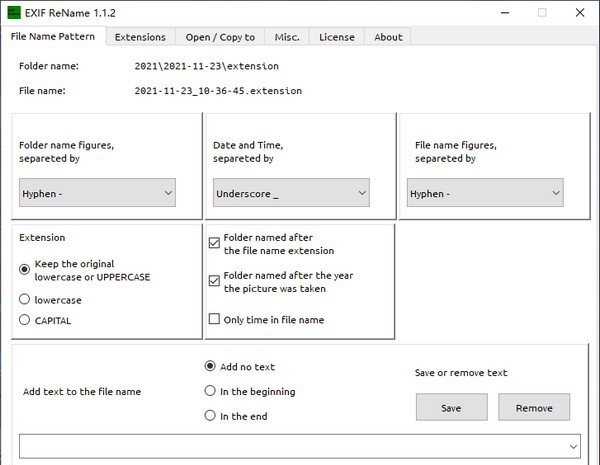Close the EXIF ReName window
Screen dimensions: 600x465
tap(580, 13)
